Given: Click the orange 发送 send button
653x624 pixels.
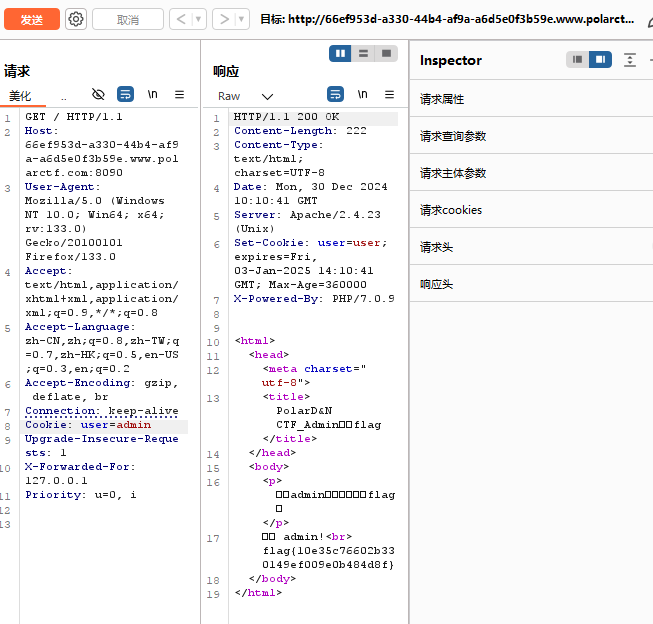Looking at the screenshot, I should pyautogui.click(x=32, y=19).
